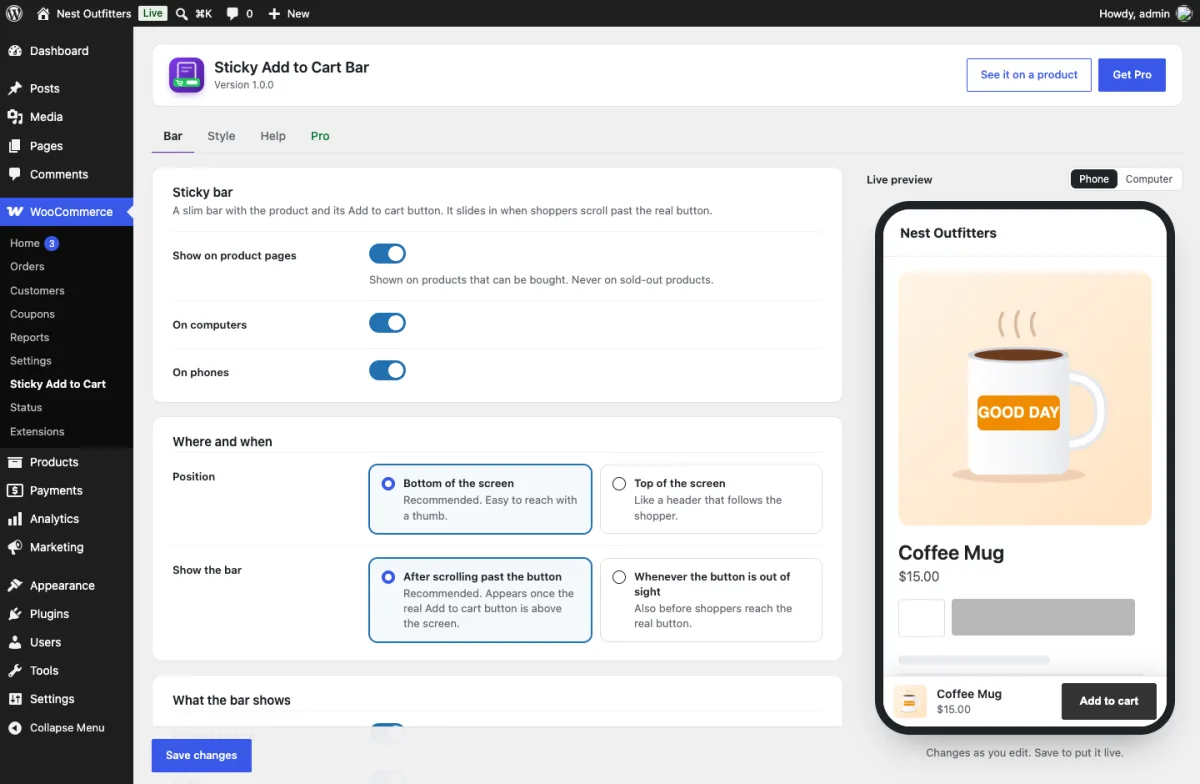Click the Coffee Mug product title in preview

[951, 553]
